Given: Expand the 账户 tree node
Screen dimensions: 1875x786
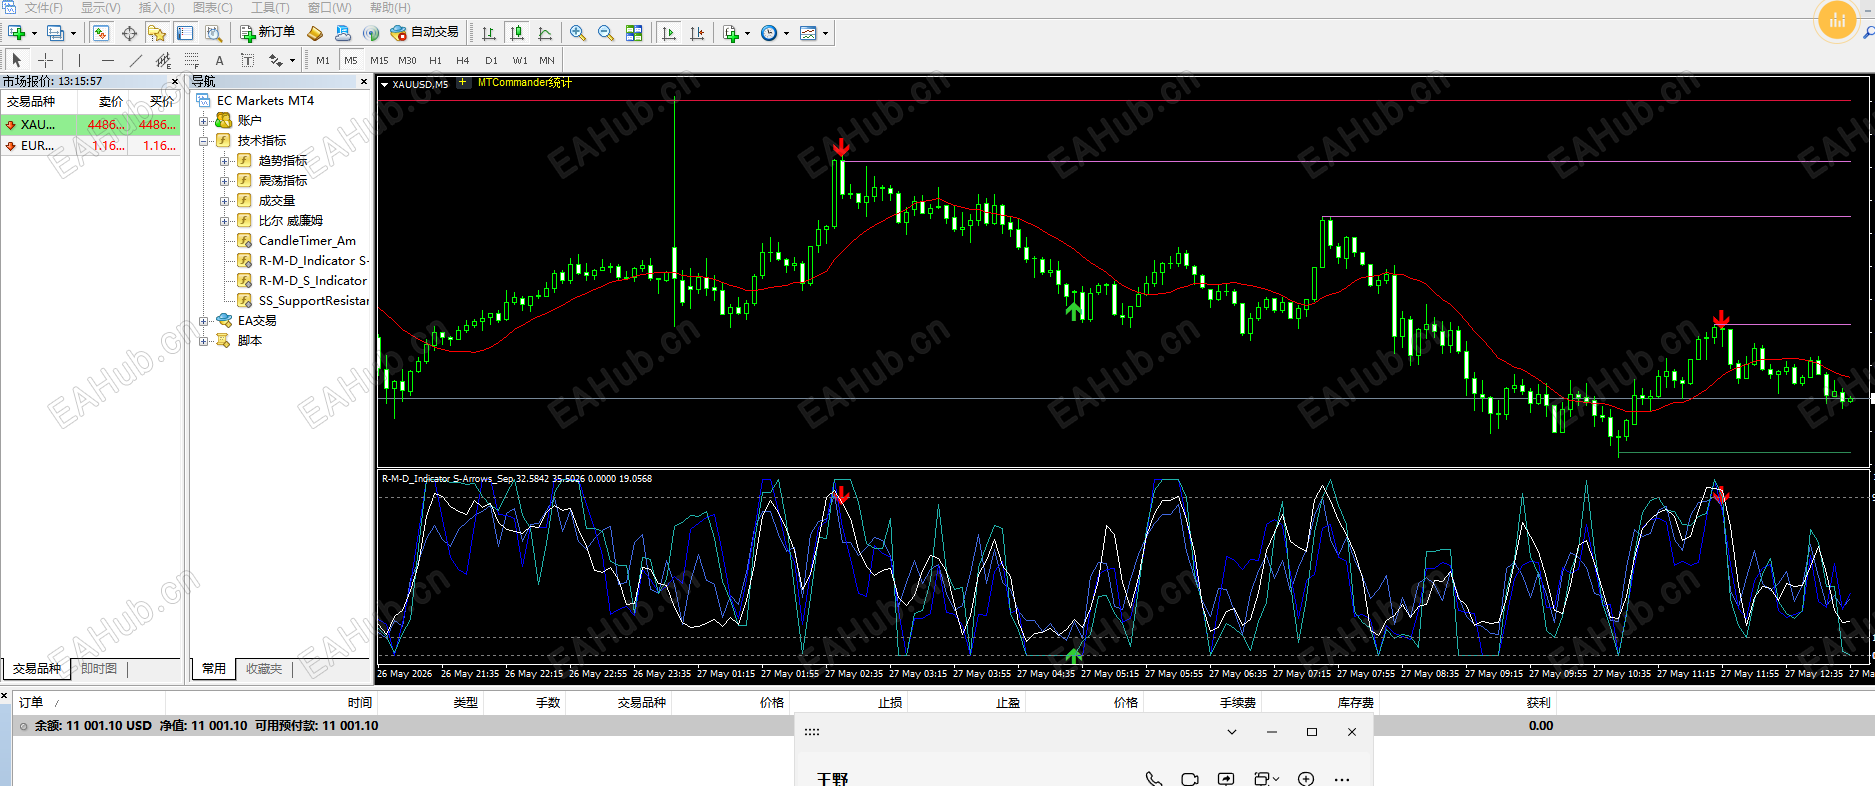Looking at the screenshot, I should click(204, 121).
